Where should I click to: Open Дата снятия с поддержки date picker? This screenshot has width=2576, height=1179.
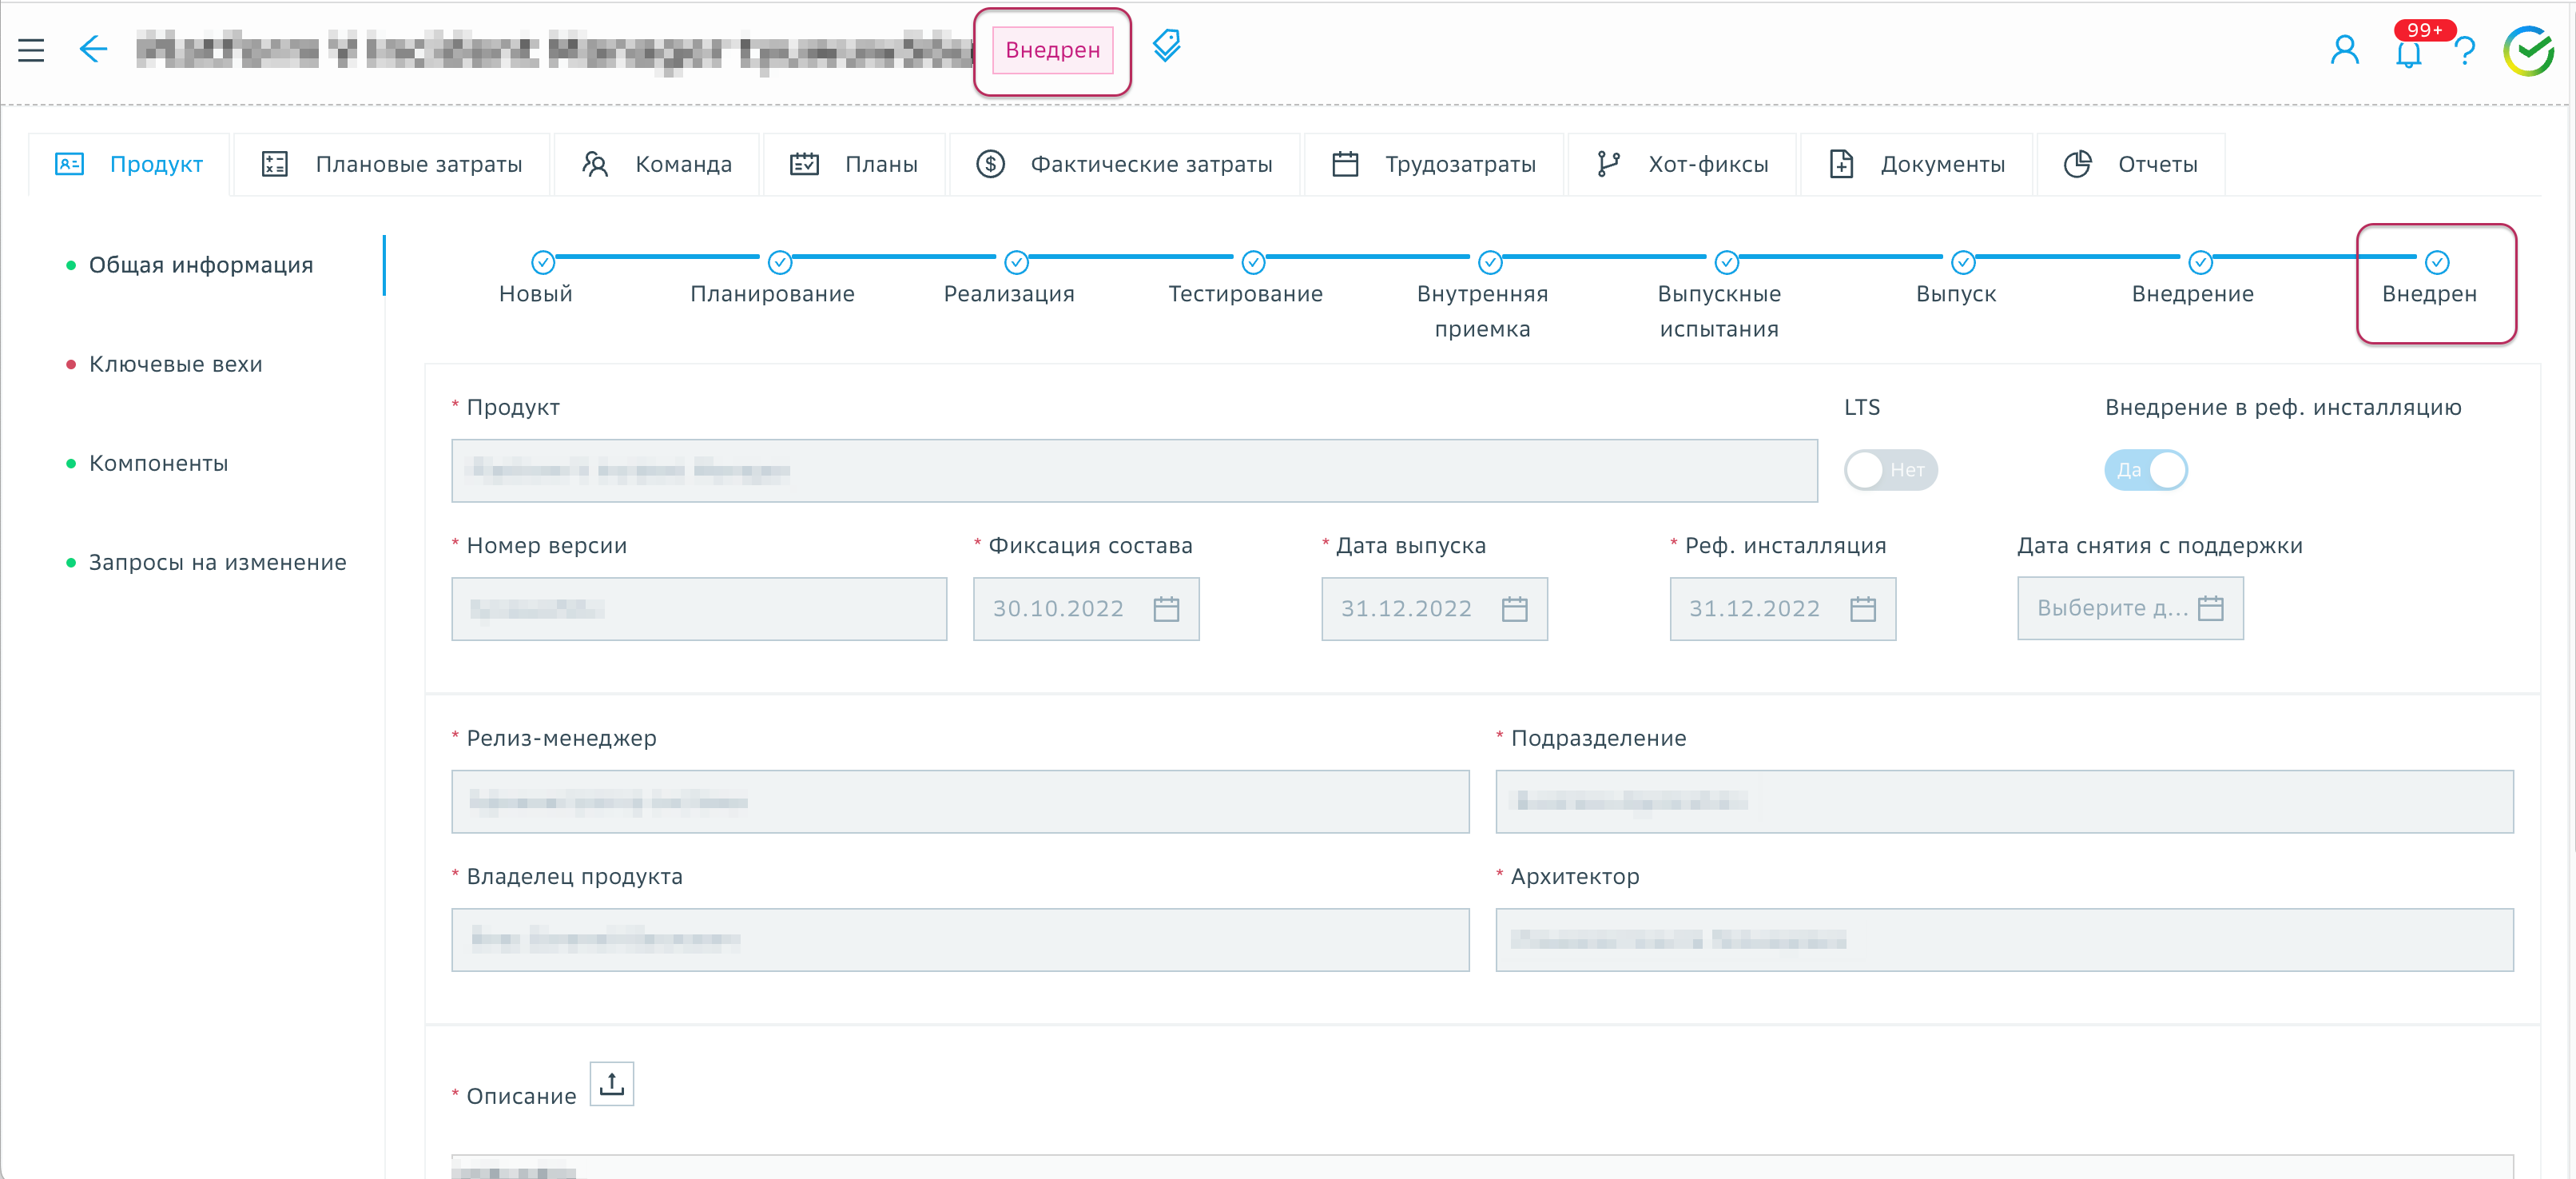2129,608
